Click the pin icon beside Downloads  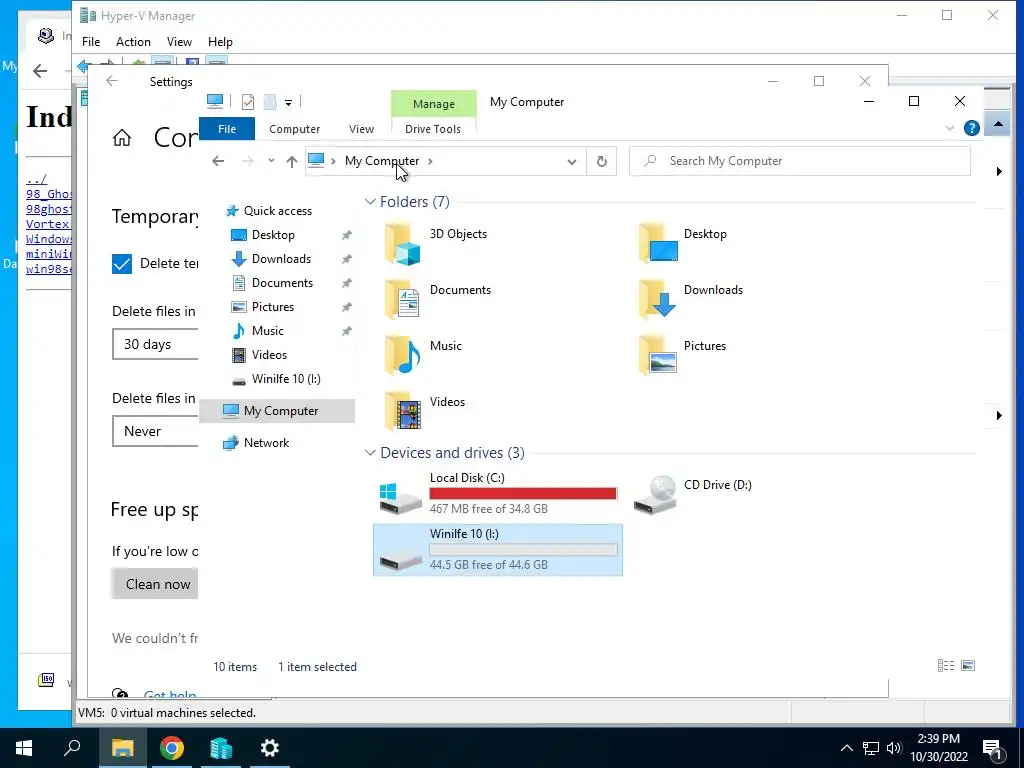tap(346, 259)
